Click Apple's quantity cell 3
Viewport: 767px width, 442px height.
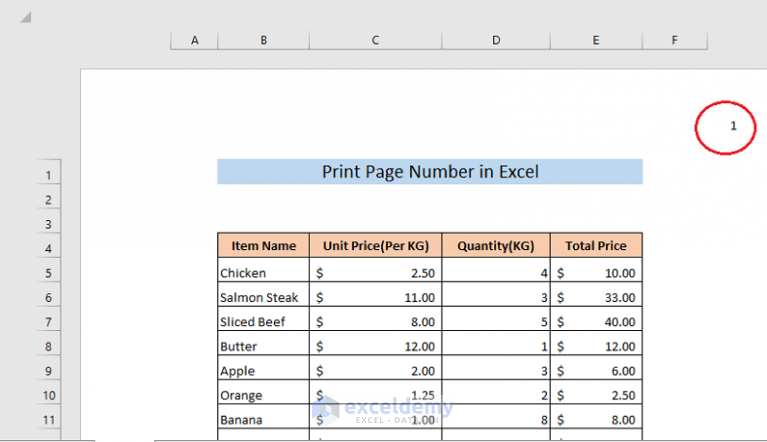[496, 368]
